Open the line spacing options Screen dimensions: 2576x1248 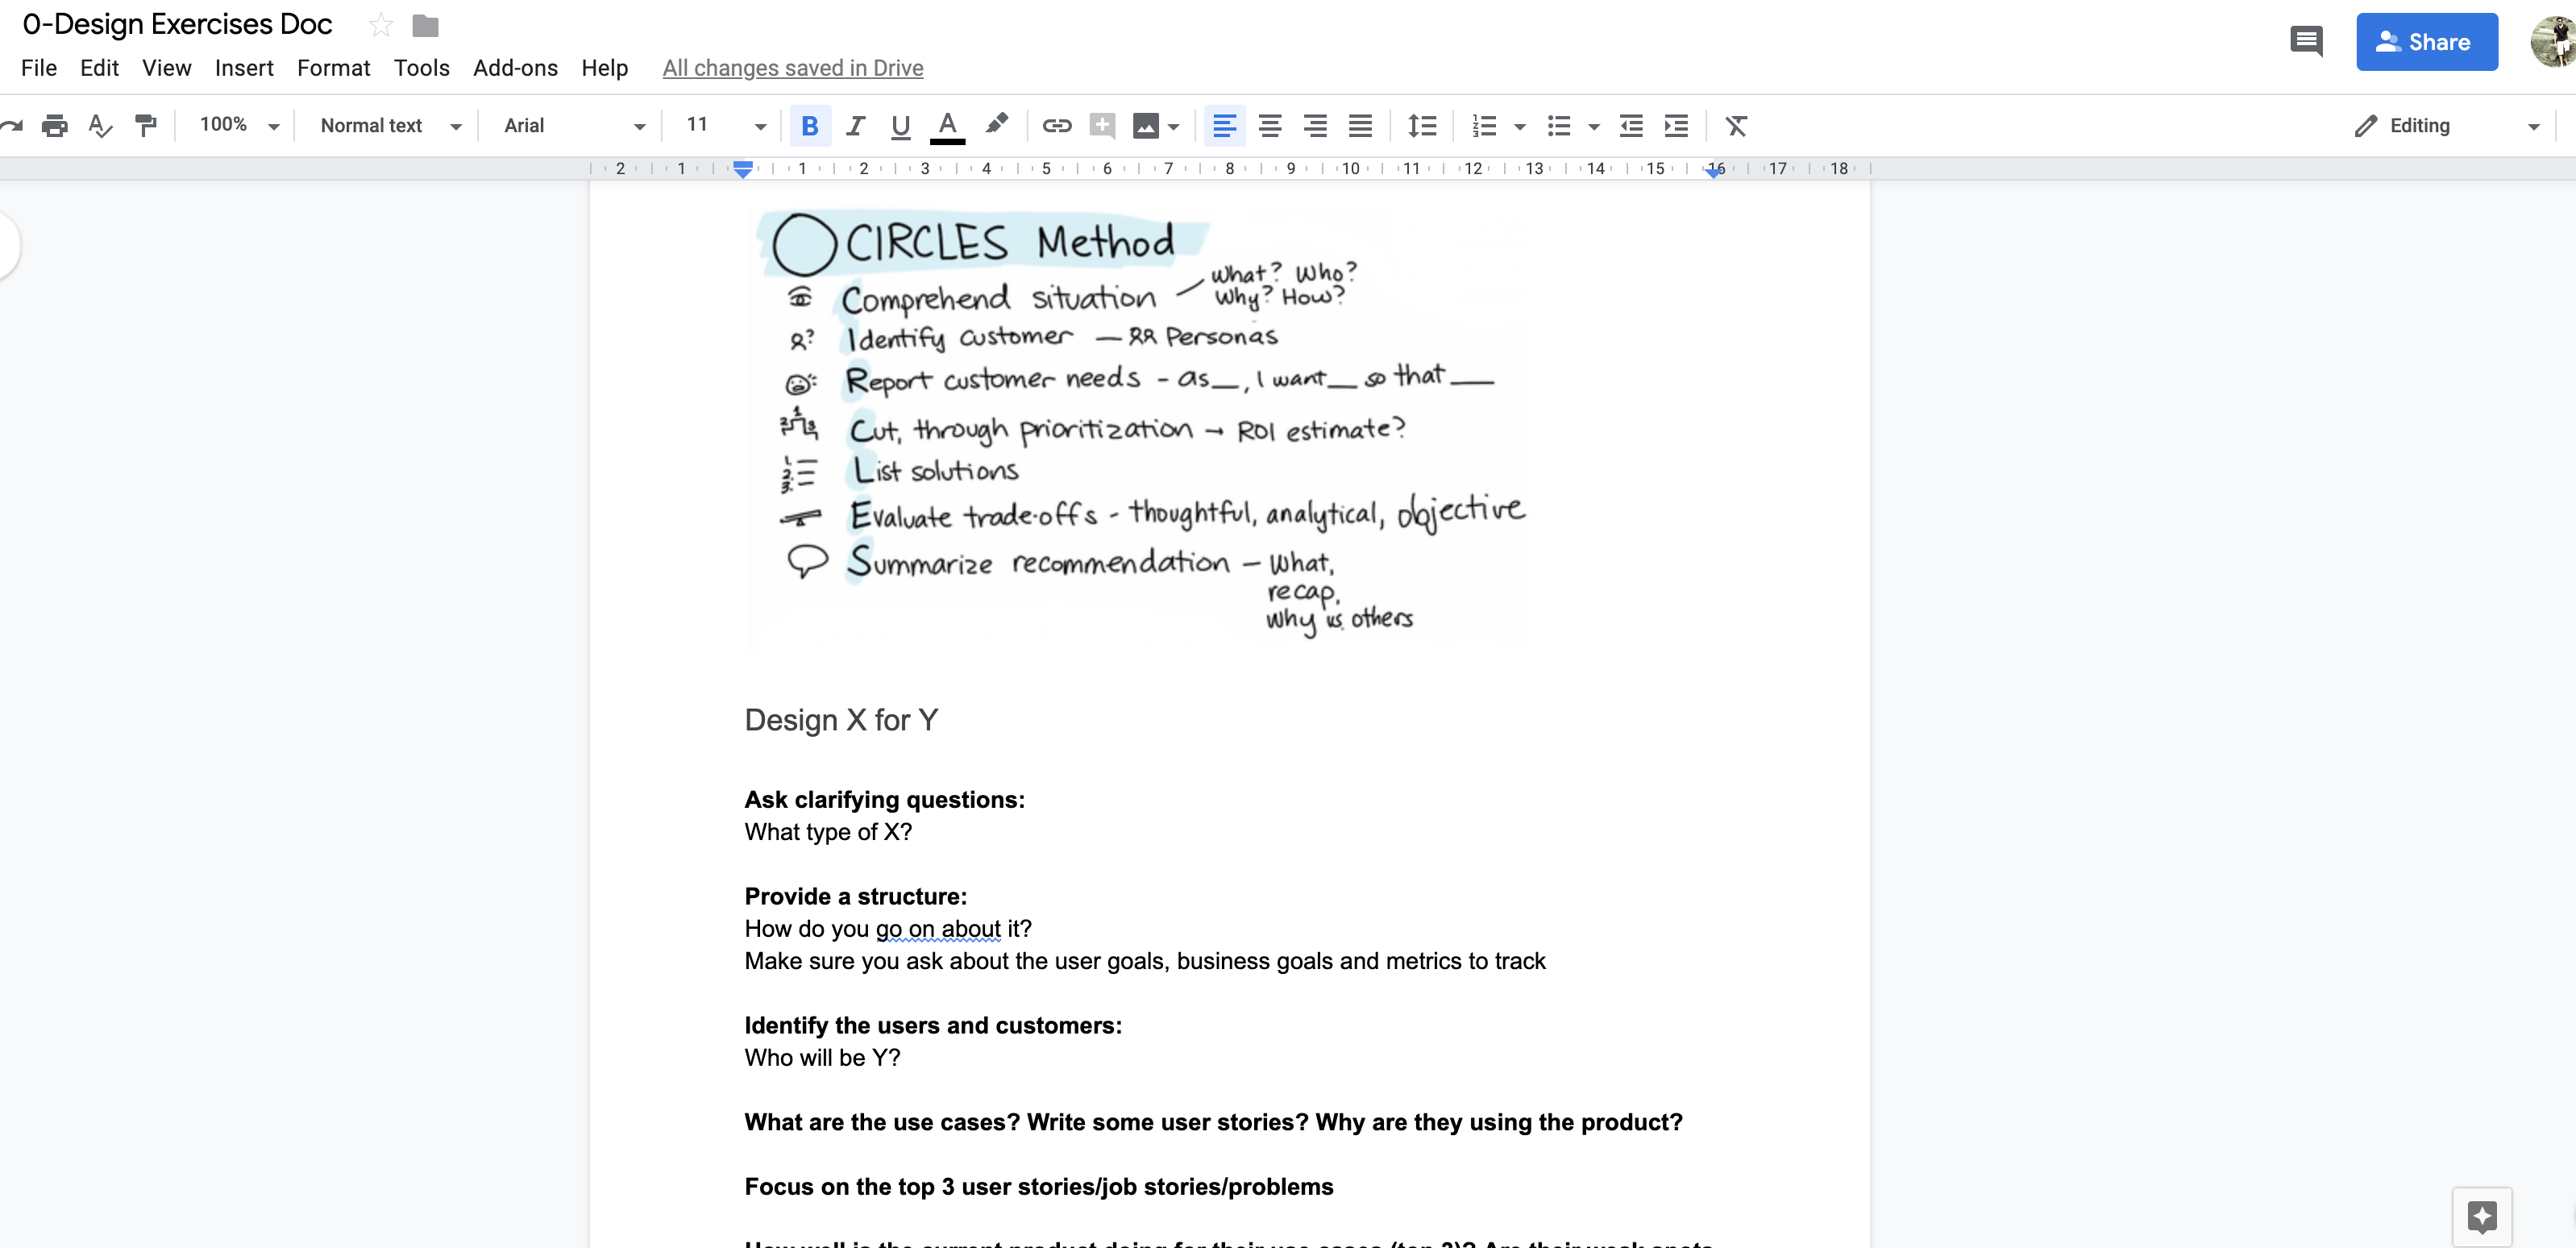tap(1422, 126)
